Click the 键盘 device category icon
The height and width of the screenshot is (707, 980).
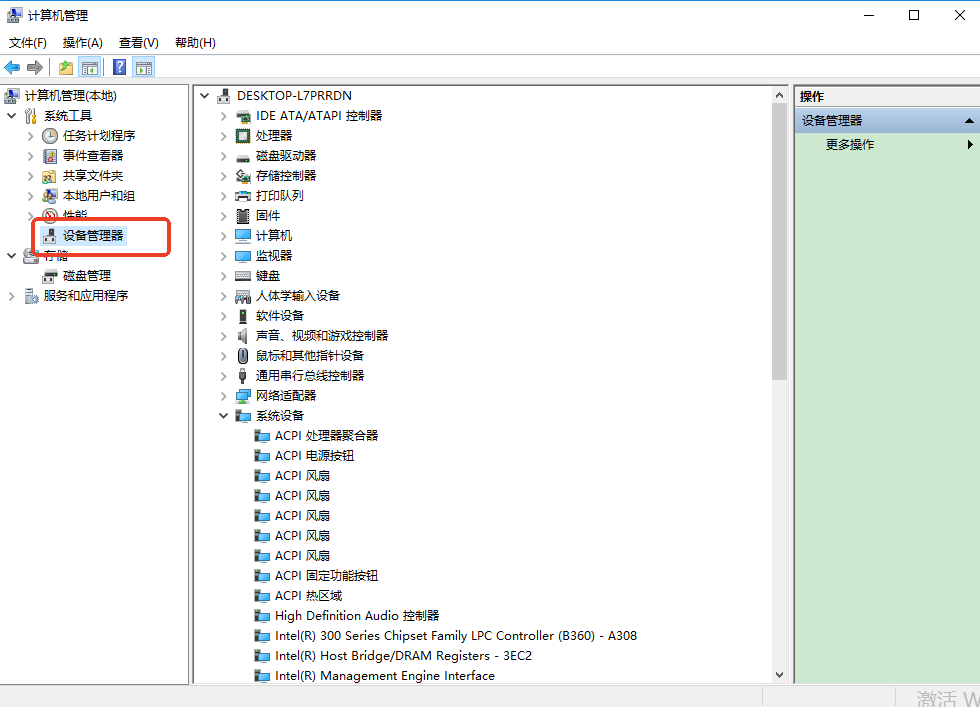(243, 275)
